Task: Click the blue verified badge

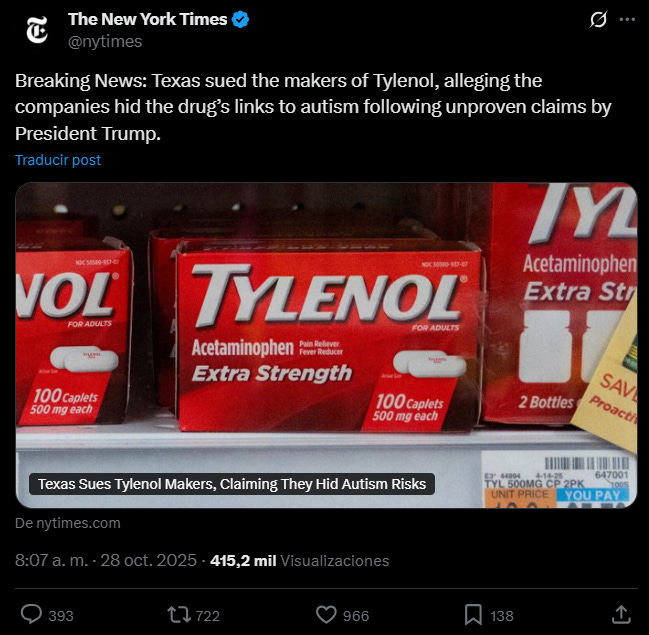Action: click(240, 19)
